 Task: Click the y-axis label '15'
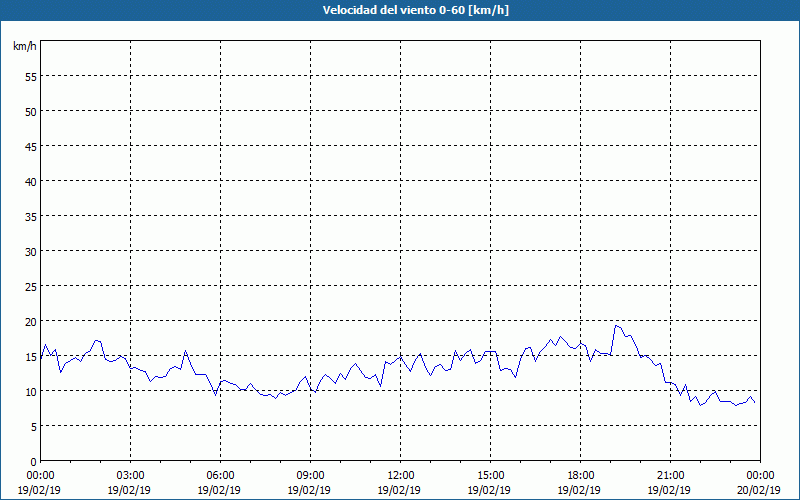pos(31,357)
